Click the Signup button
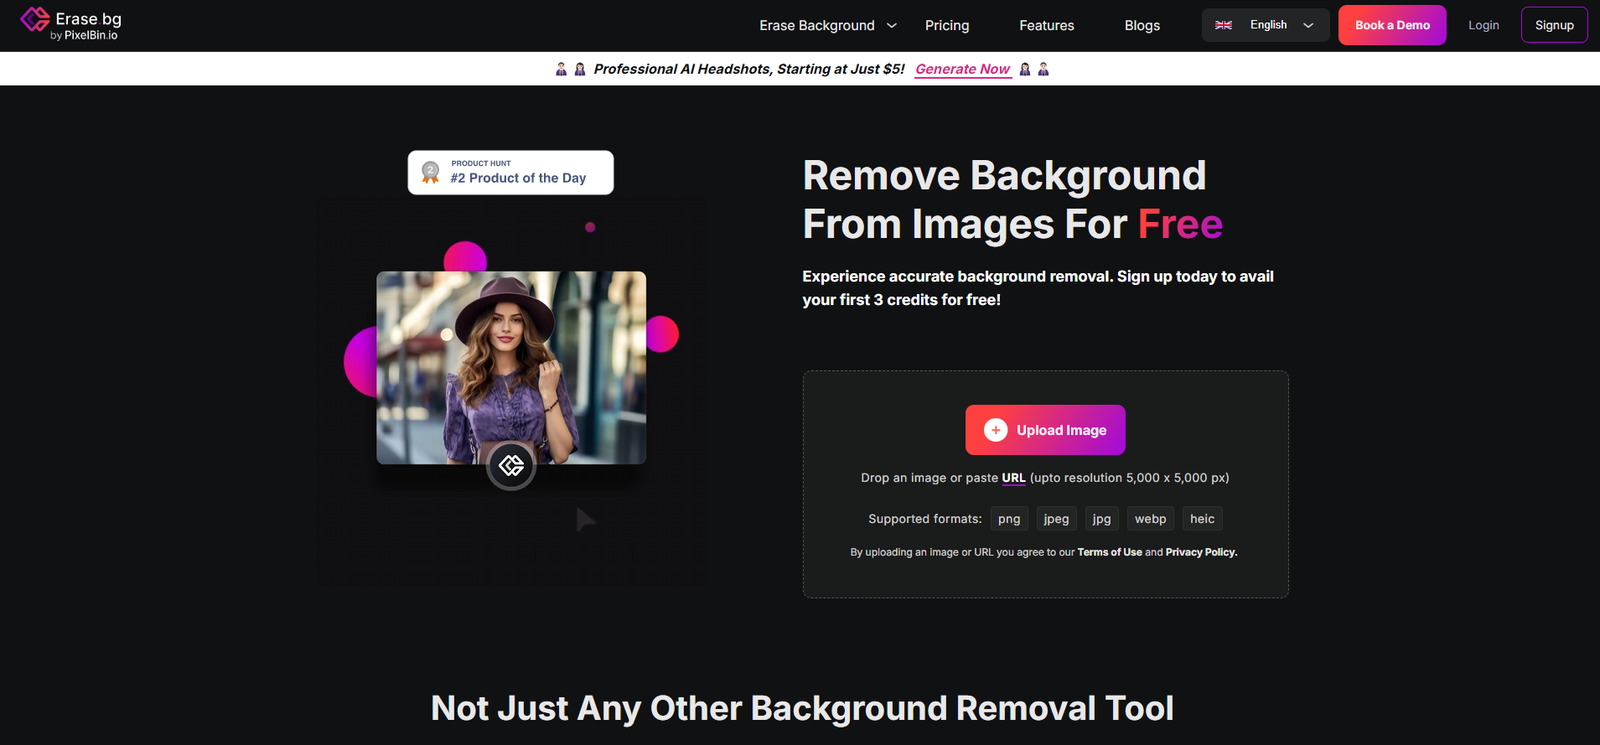Viewport: 1600px width, 745px height. [x=1554, y=25]
